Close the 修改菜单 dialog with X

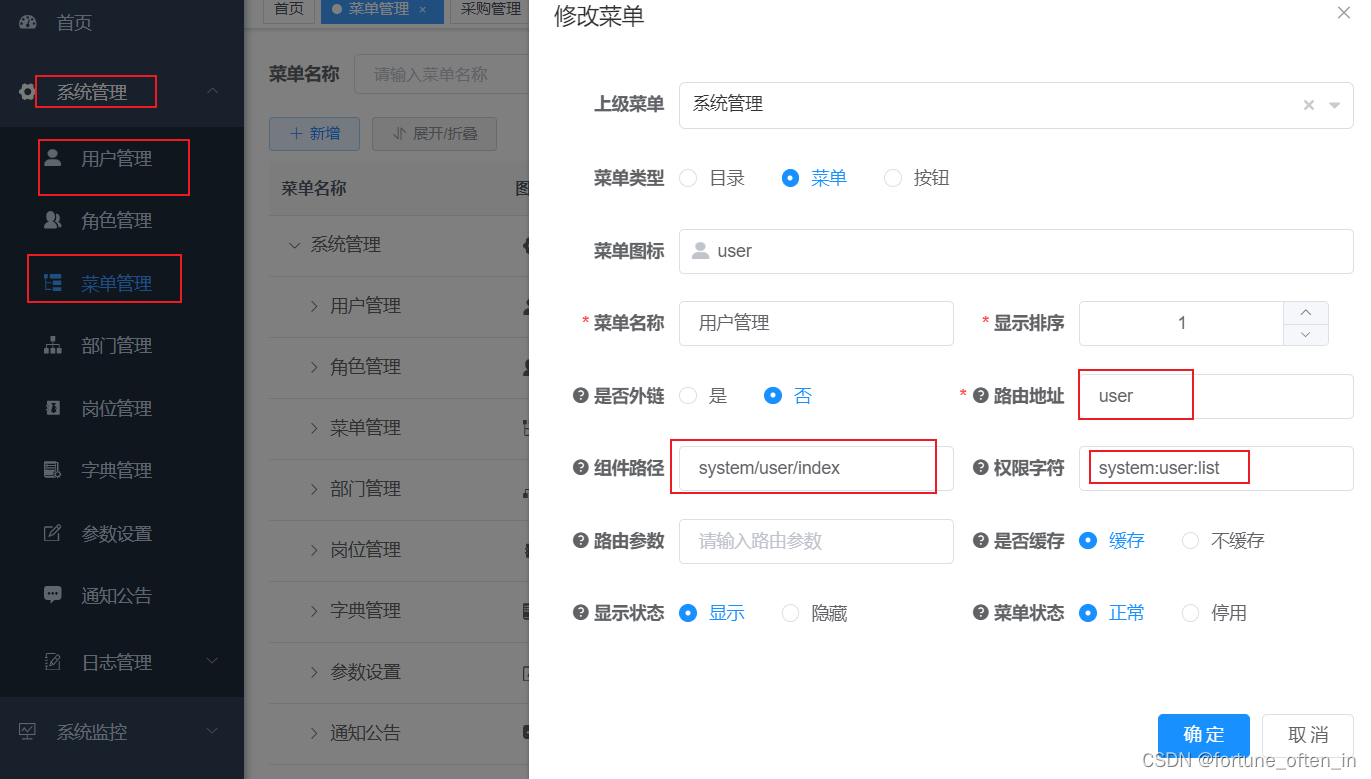(x=1343, y=13)
